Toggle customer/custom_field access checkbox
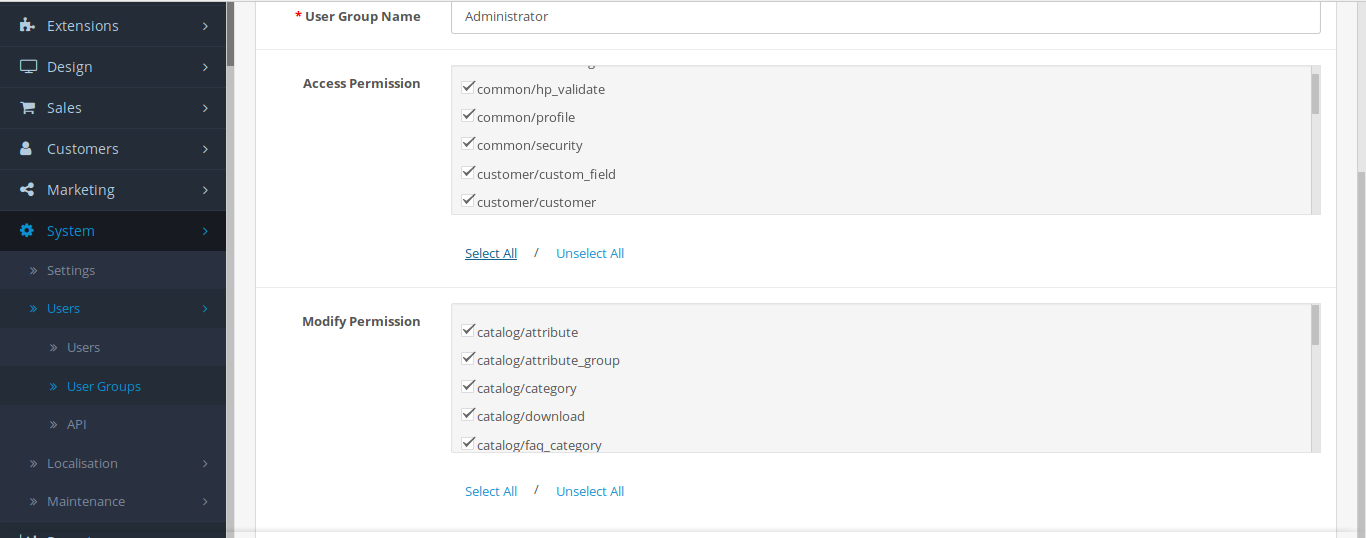This screenshot has height=538, width=1366. pyautogui.click(x=467, y=173)
